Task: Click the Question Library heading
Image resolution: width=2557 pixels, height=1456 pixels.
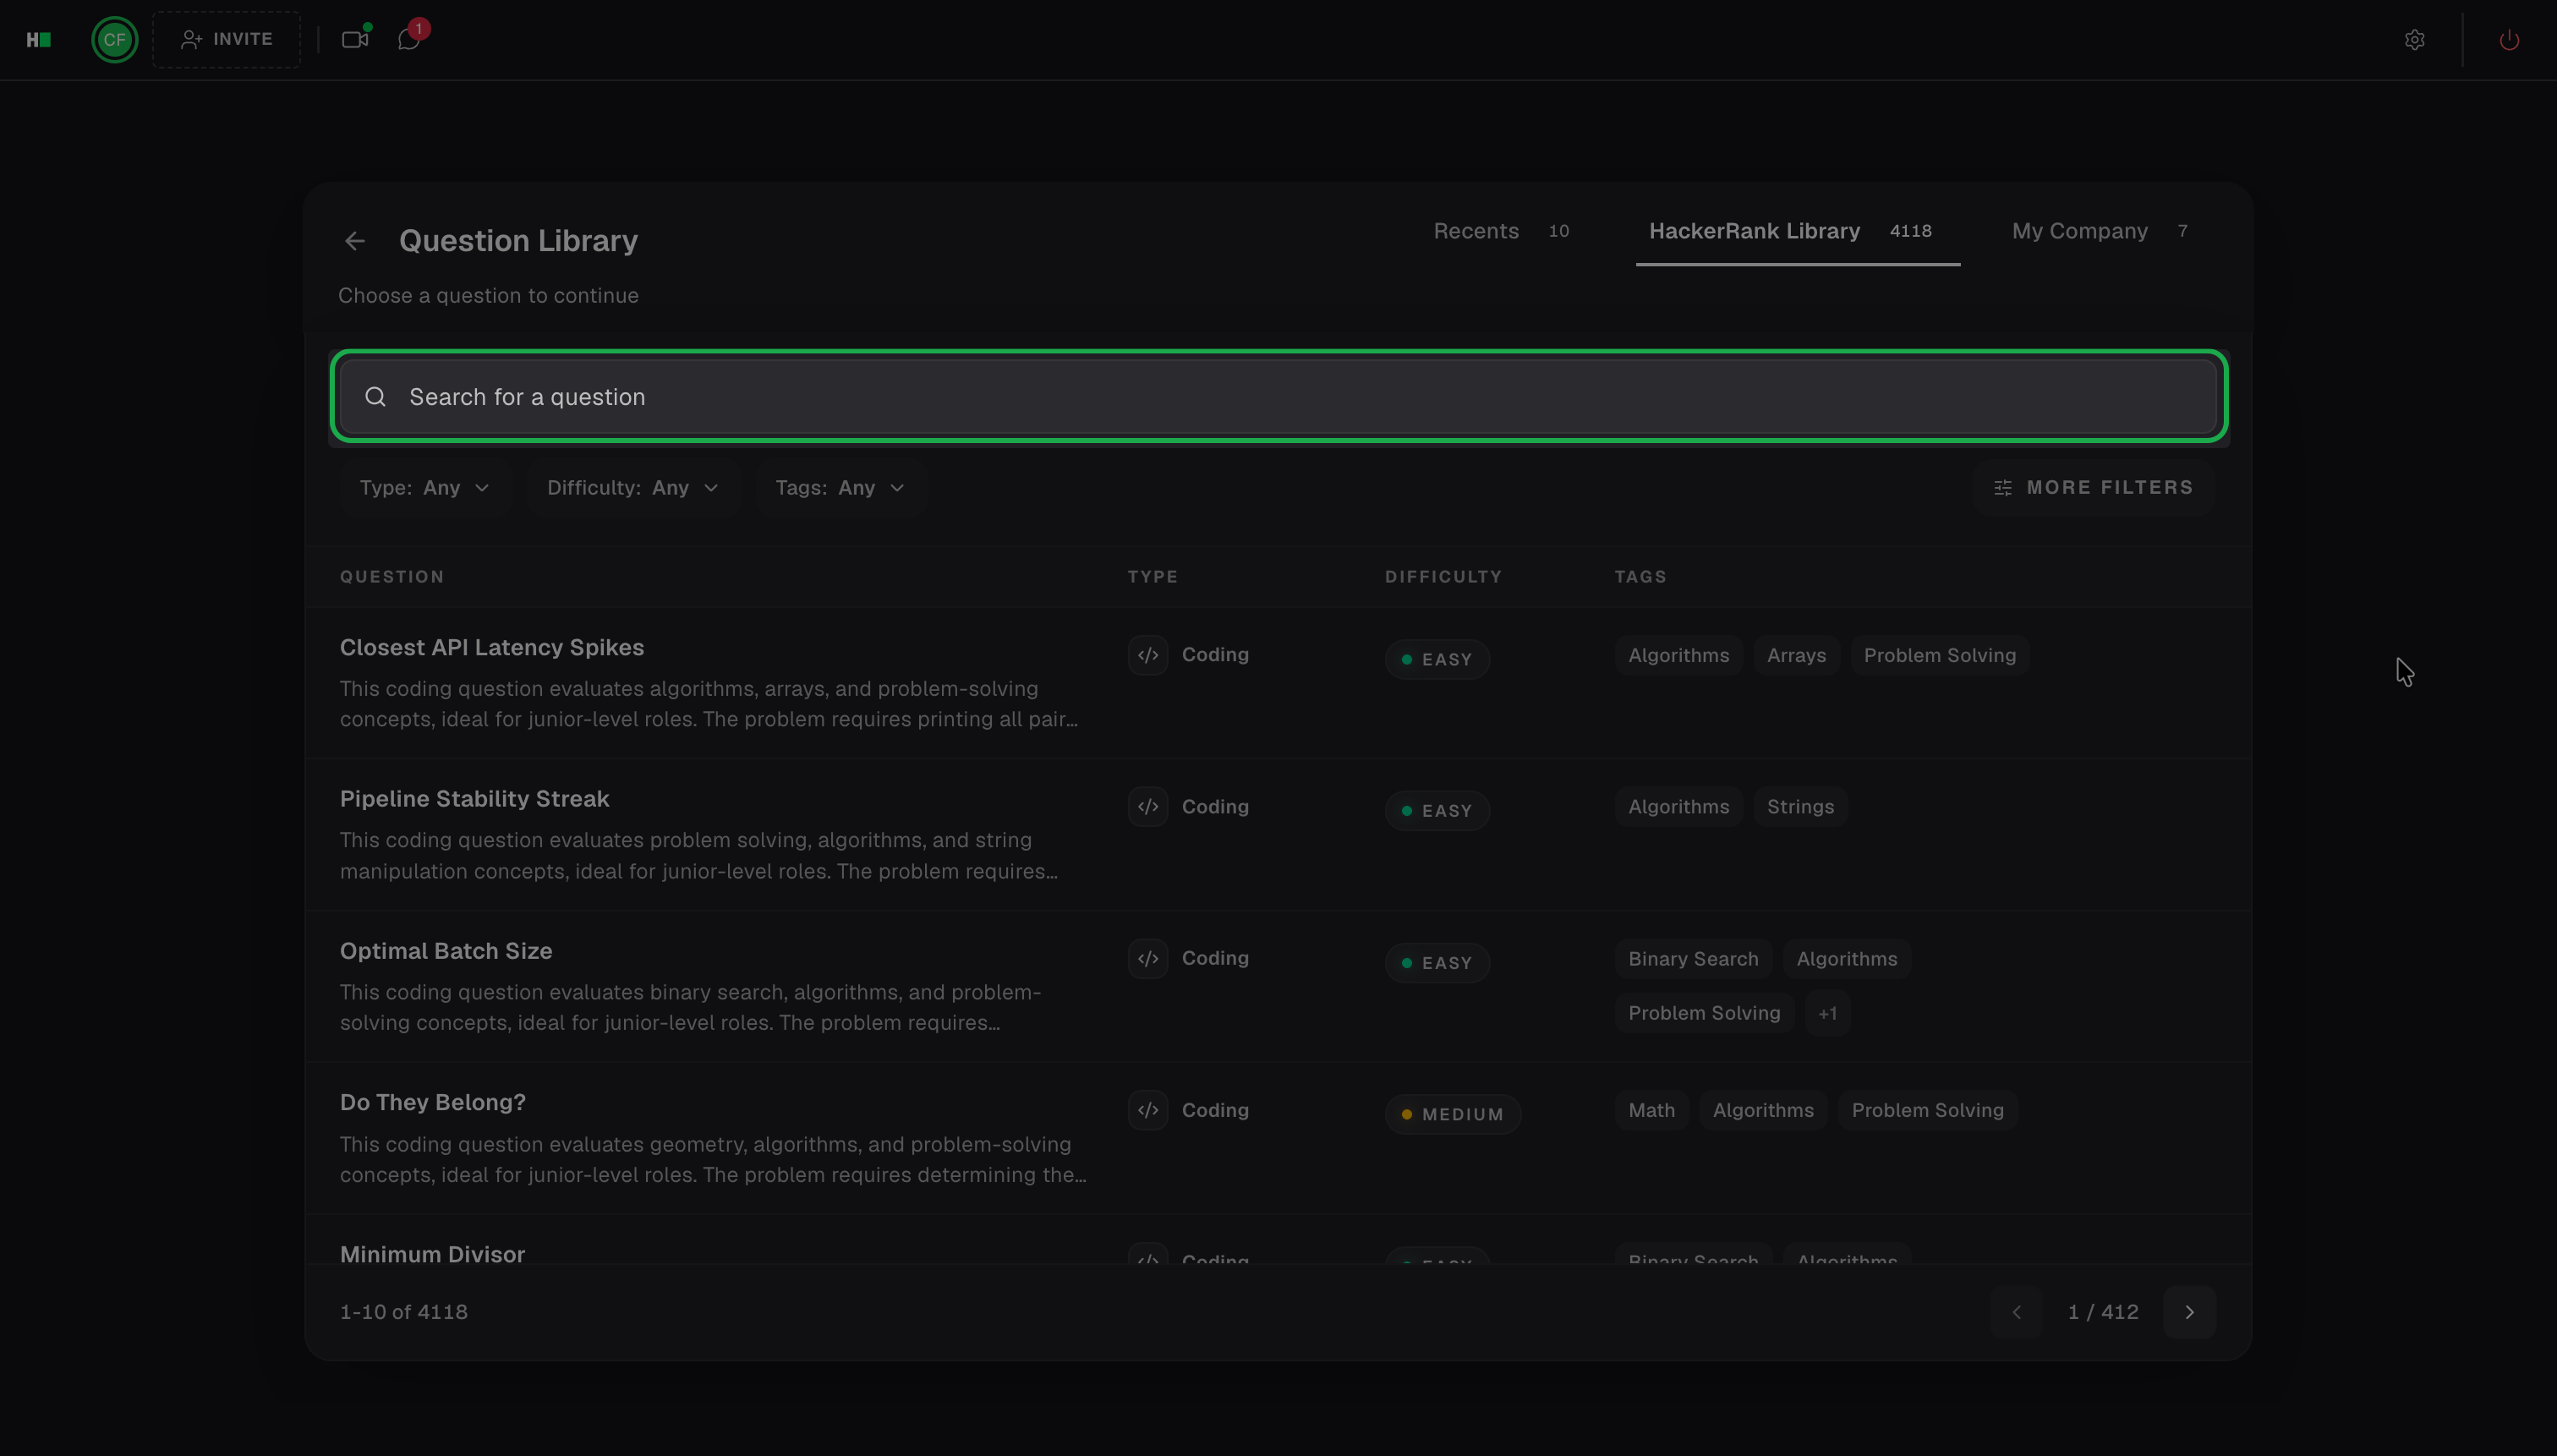Action: coord(518,241)
